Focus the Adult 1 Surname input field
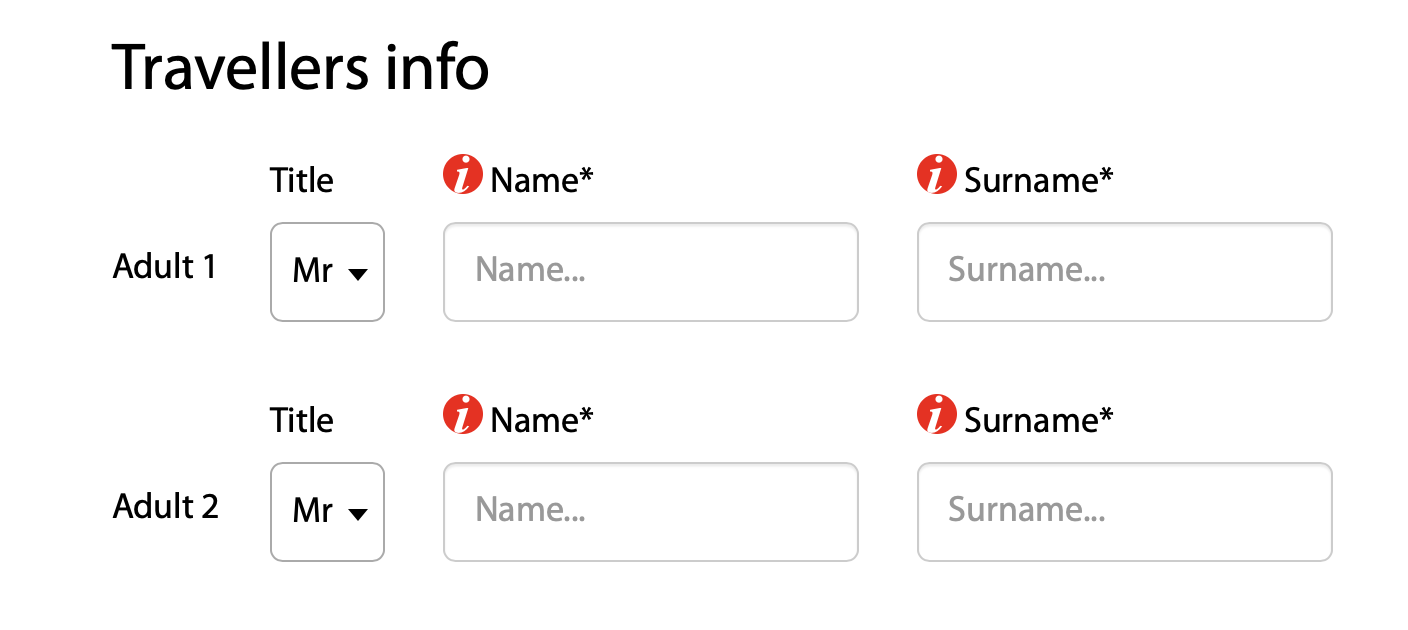Viewport: 1408px width, 630px height. pyautogui.click(x=1125, y=272)
